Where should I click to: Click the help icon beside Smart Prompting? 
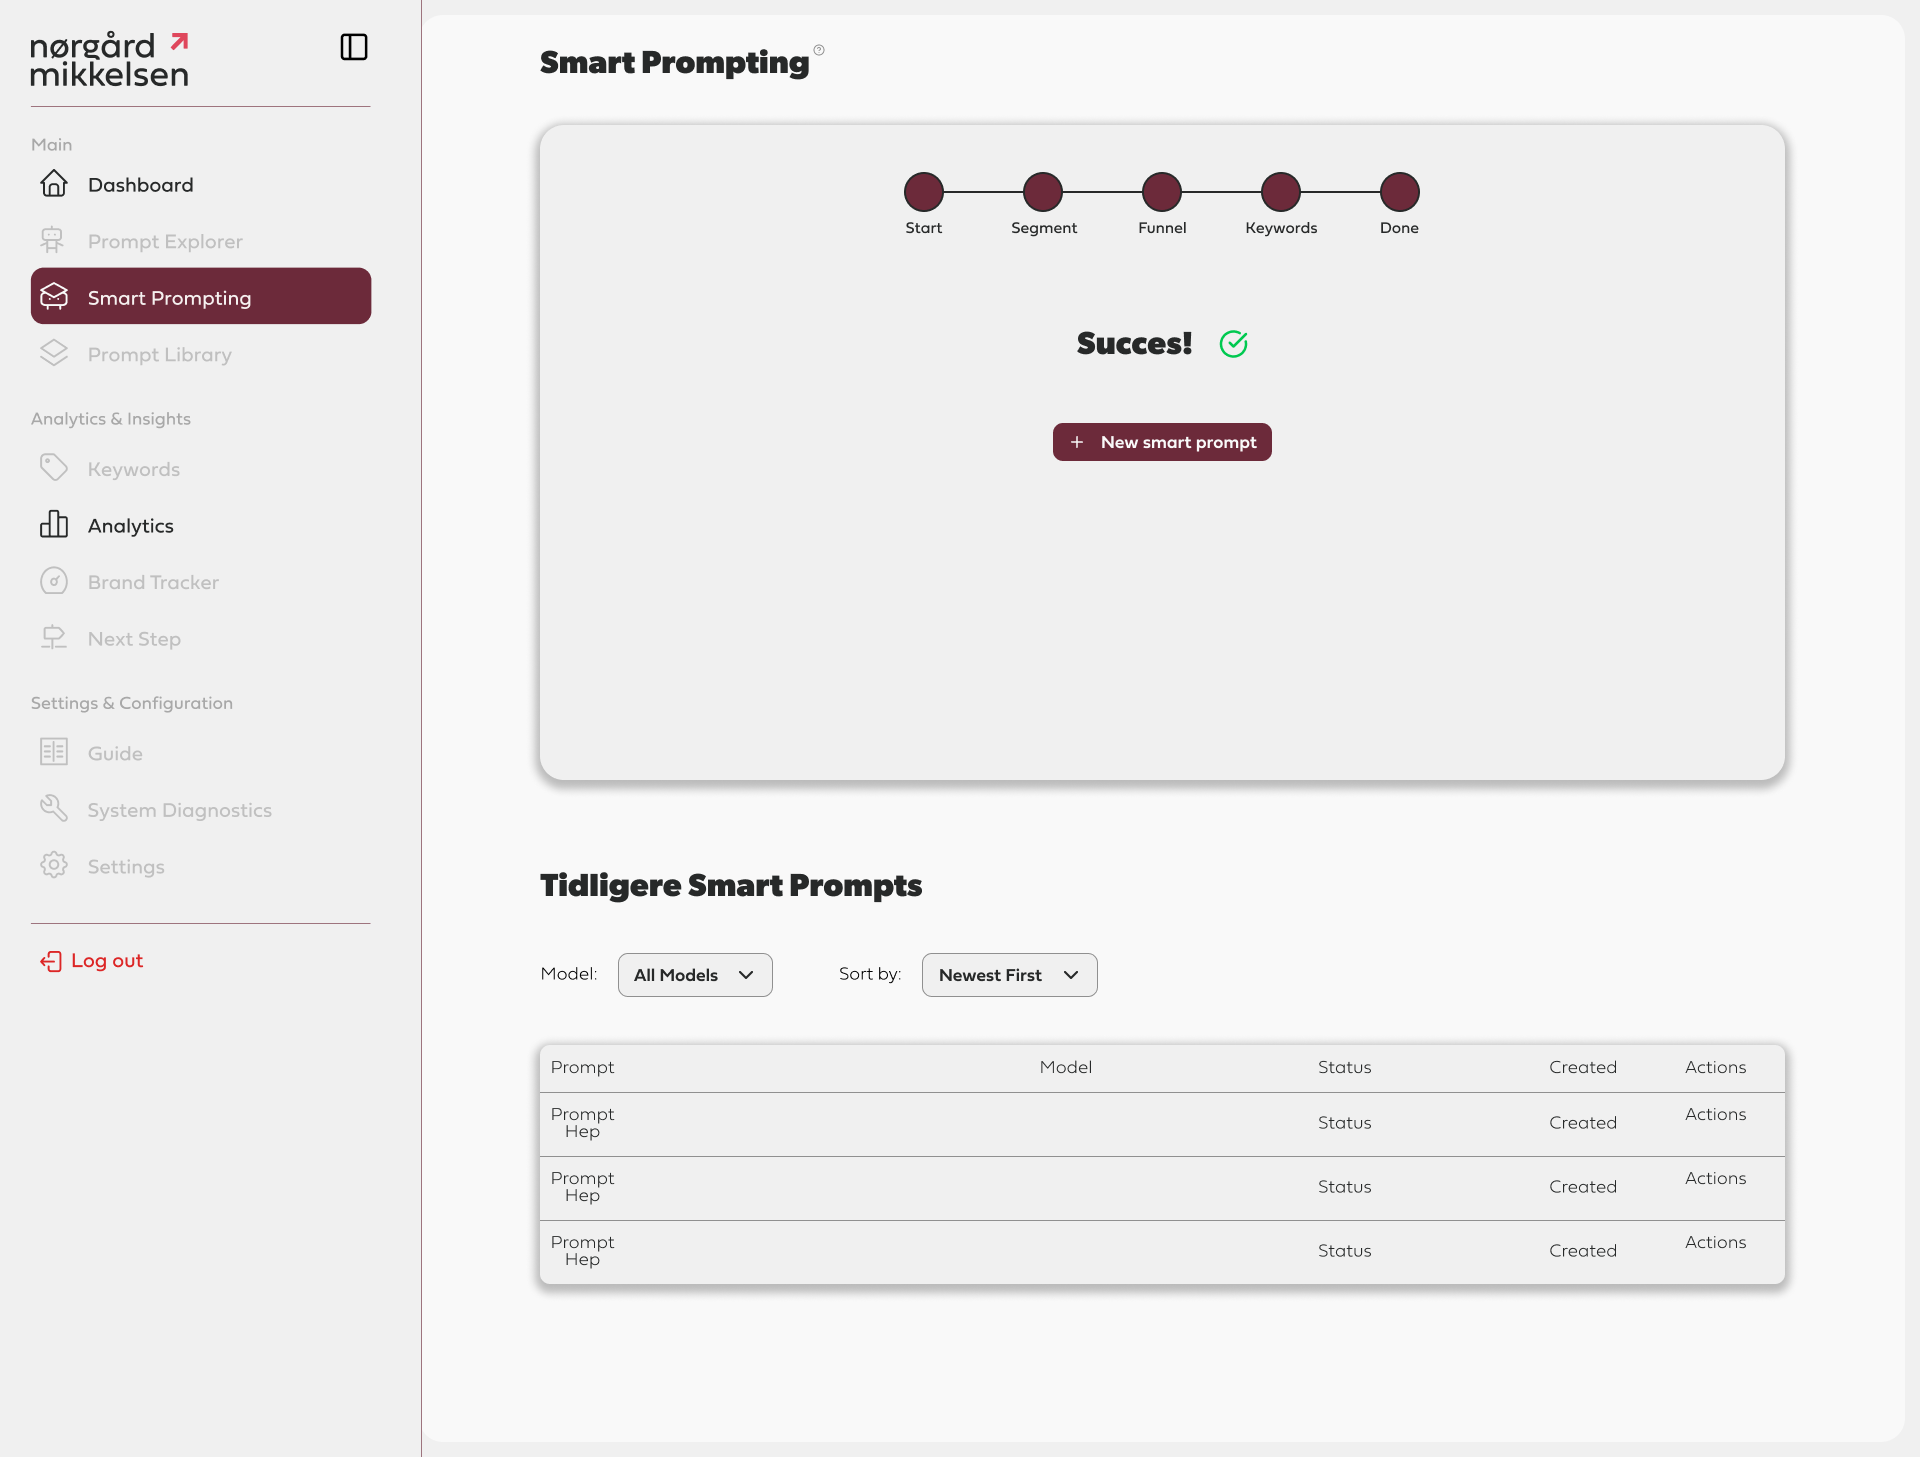819,50
